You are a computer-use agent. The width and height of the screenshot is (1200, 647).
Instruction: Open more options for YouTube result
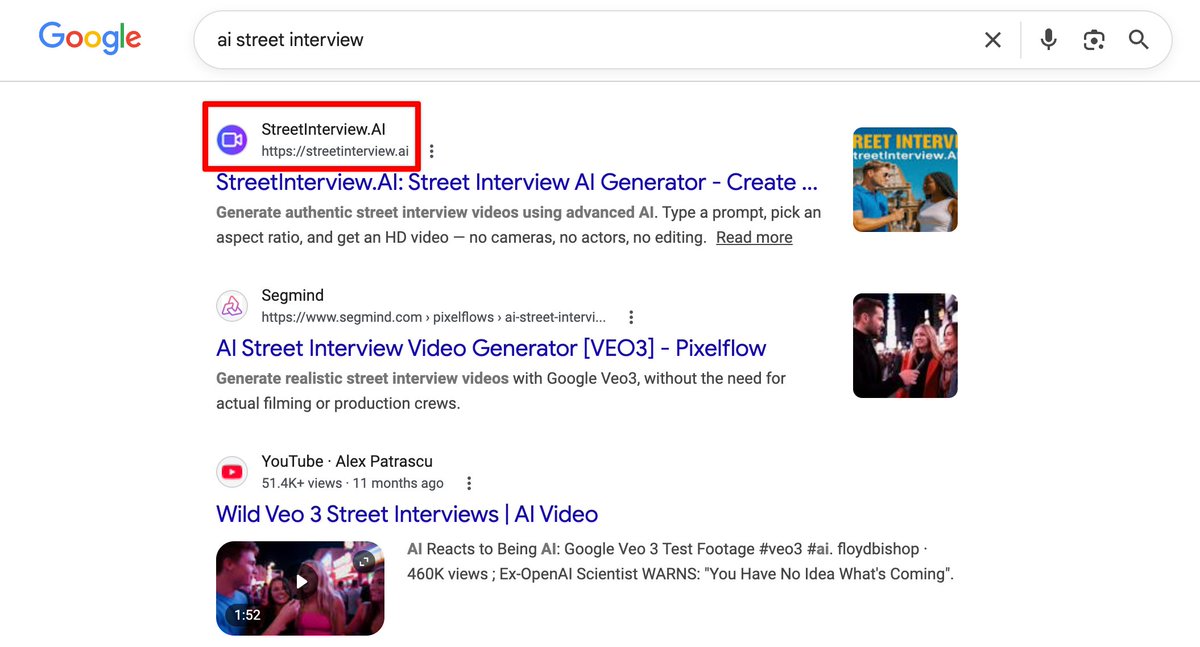468,484
